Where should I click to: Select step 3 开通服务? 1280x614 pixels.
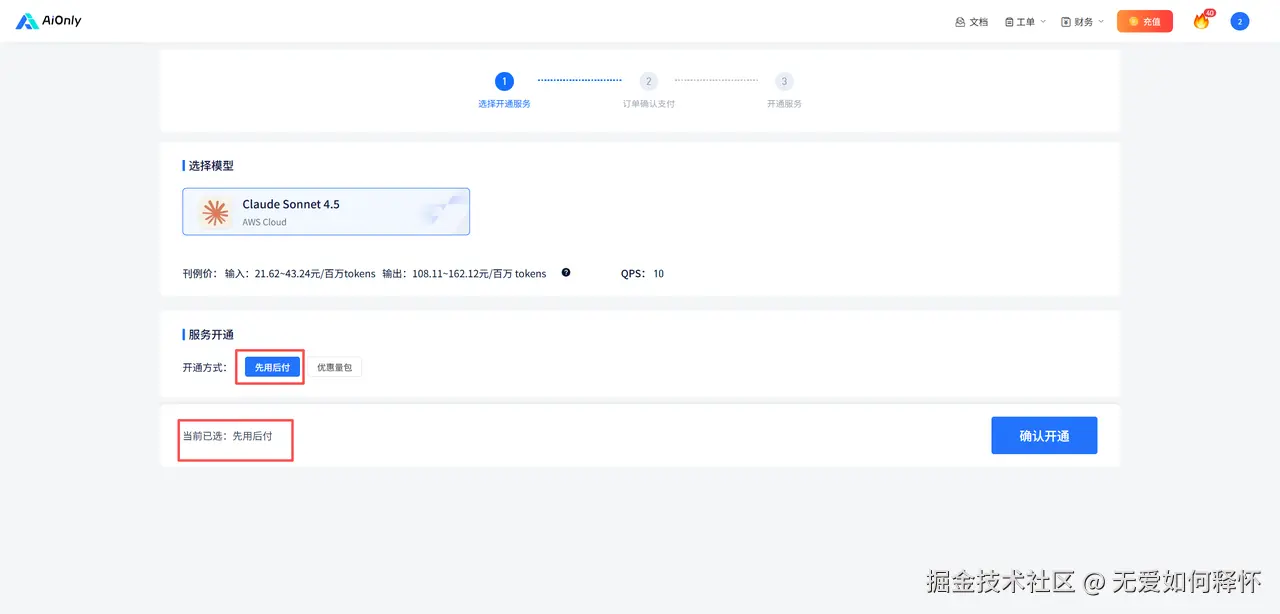[x=784, y=90]
